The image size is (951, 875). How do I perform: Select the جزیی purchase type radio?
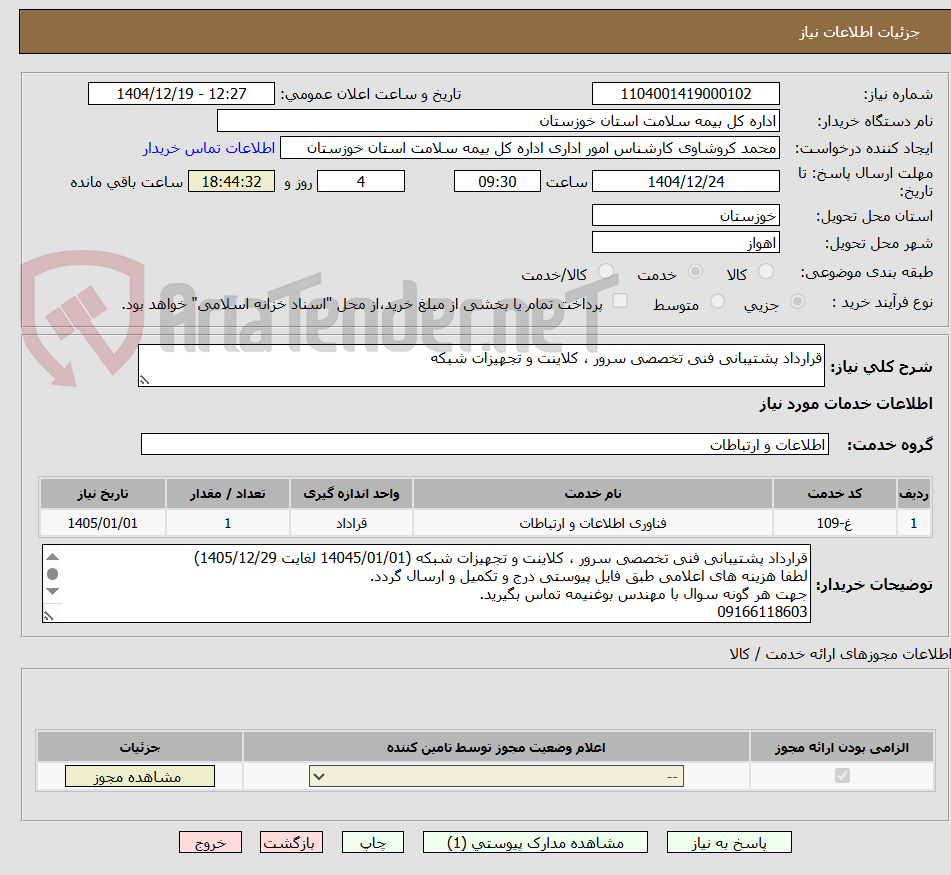(x=797, y=301)
